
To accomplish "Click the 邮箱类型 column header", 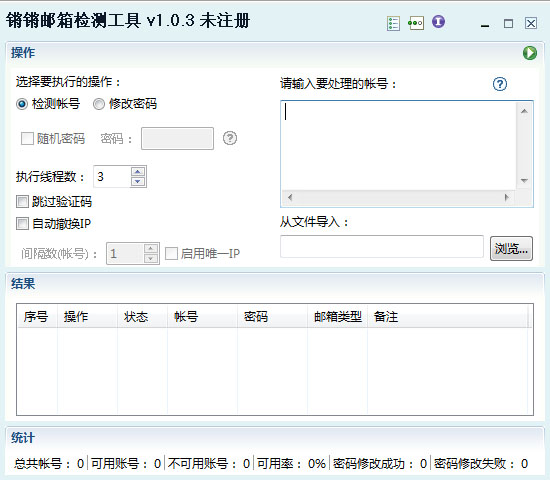I will (337, 316).
